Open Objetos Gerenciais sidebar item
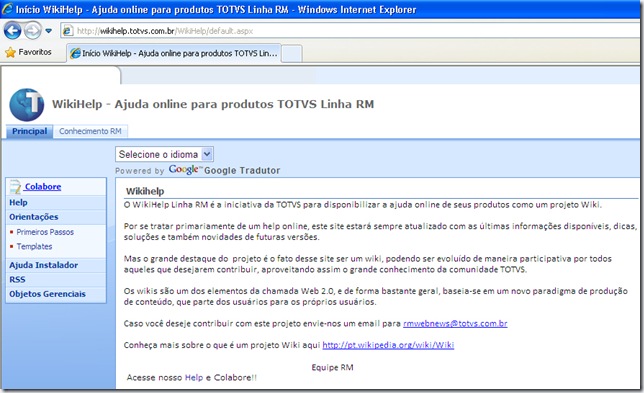The image size is (644, 393). pos(47,294)
